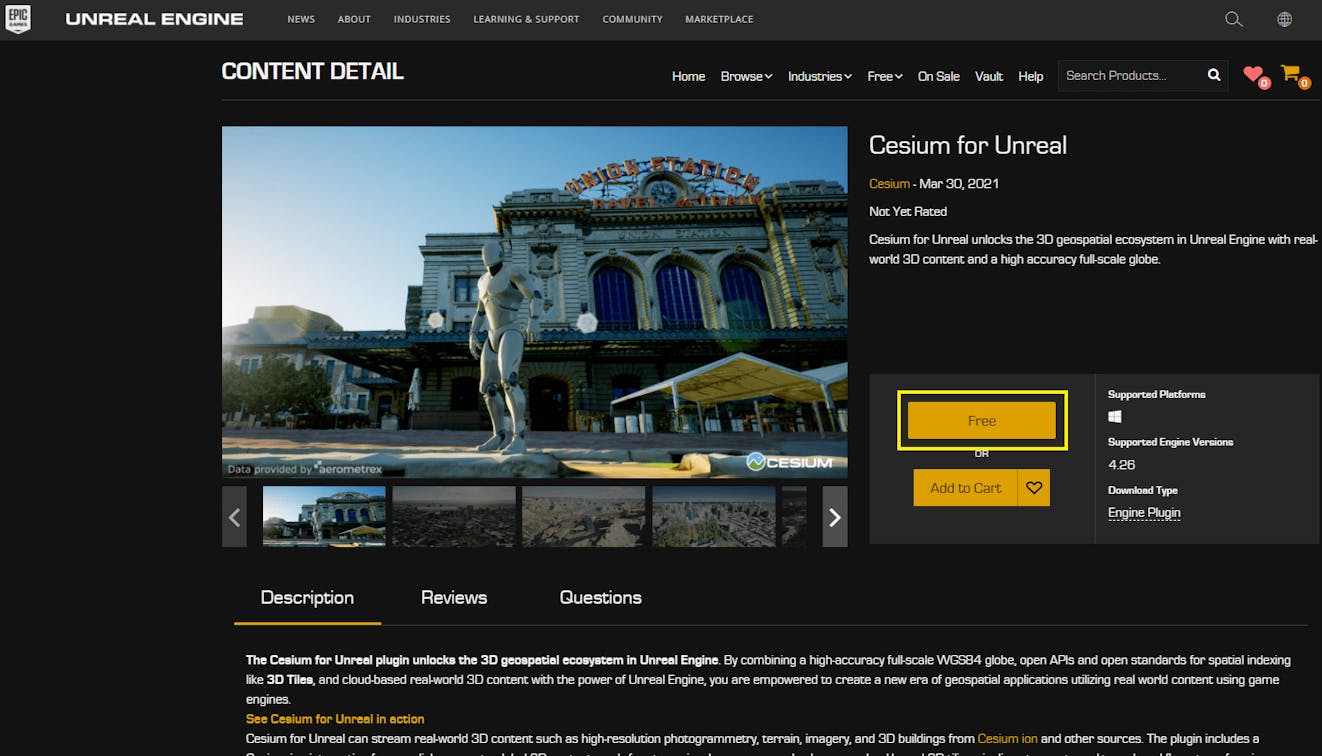Open search using the magnifier icon in top bar
1322x756 pixels.
(x=1233, y=19)
